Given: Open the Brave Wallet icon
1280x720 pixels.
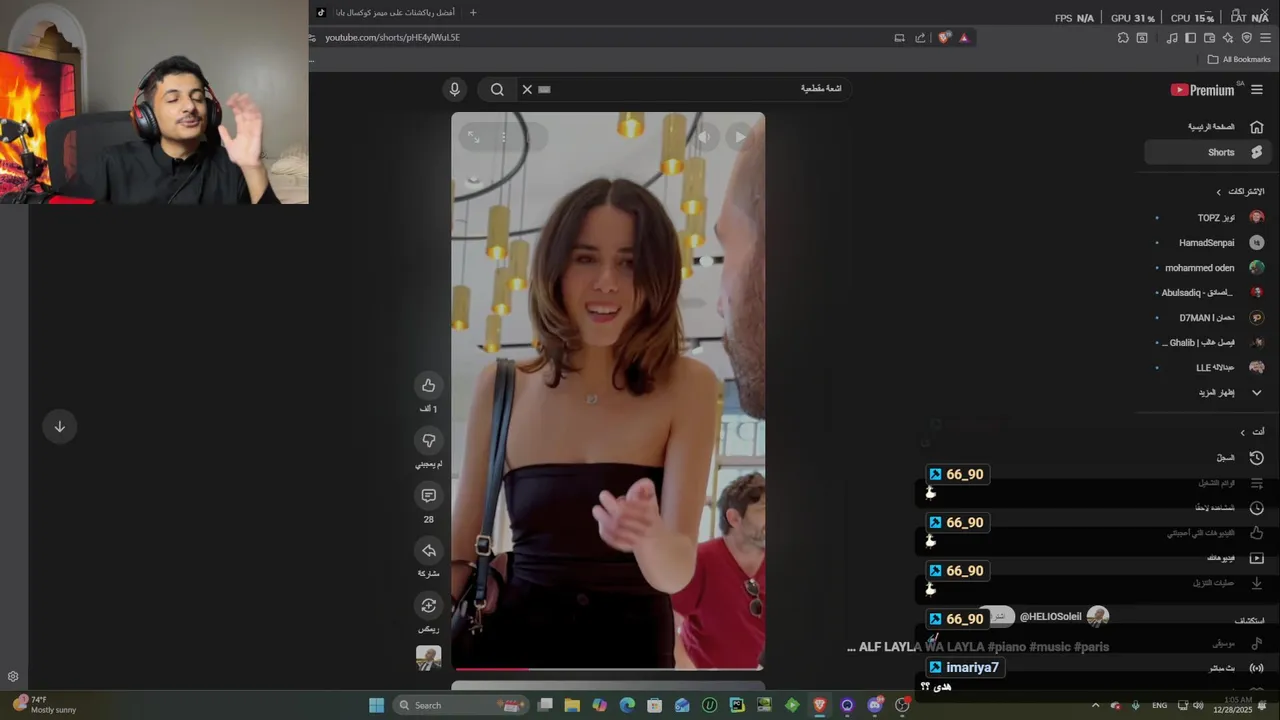Looking at the screenshot, I should point(1209,38).
